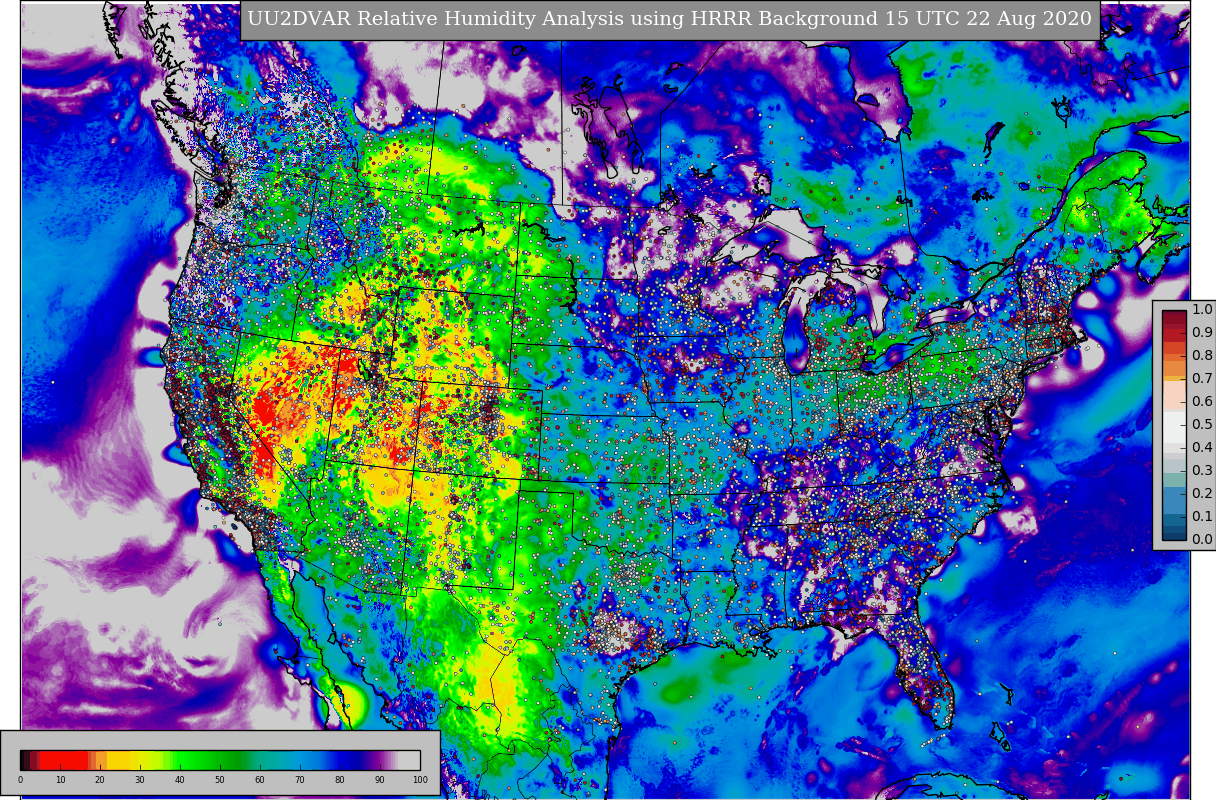Pick the white middle segment of right colorbar
Image resolution: width=1216 pixels, height=800 pixels.
coord(1175,425)
